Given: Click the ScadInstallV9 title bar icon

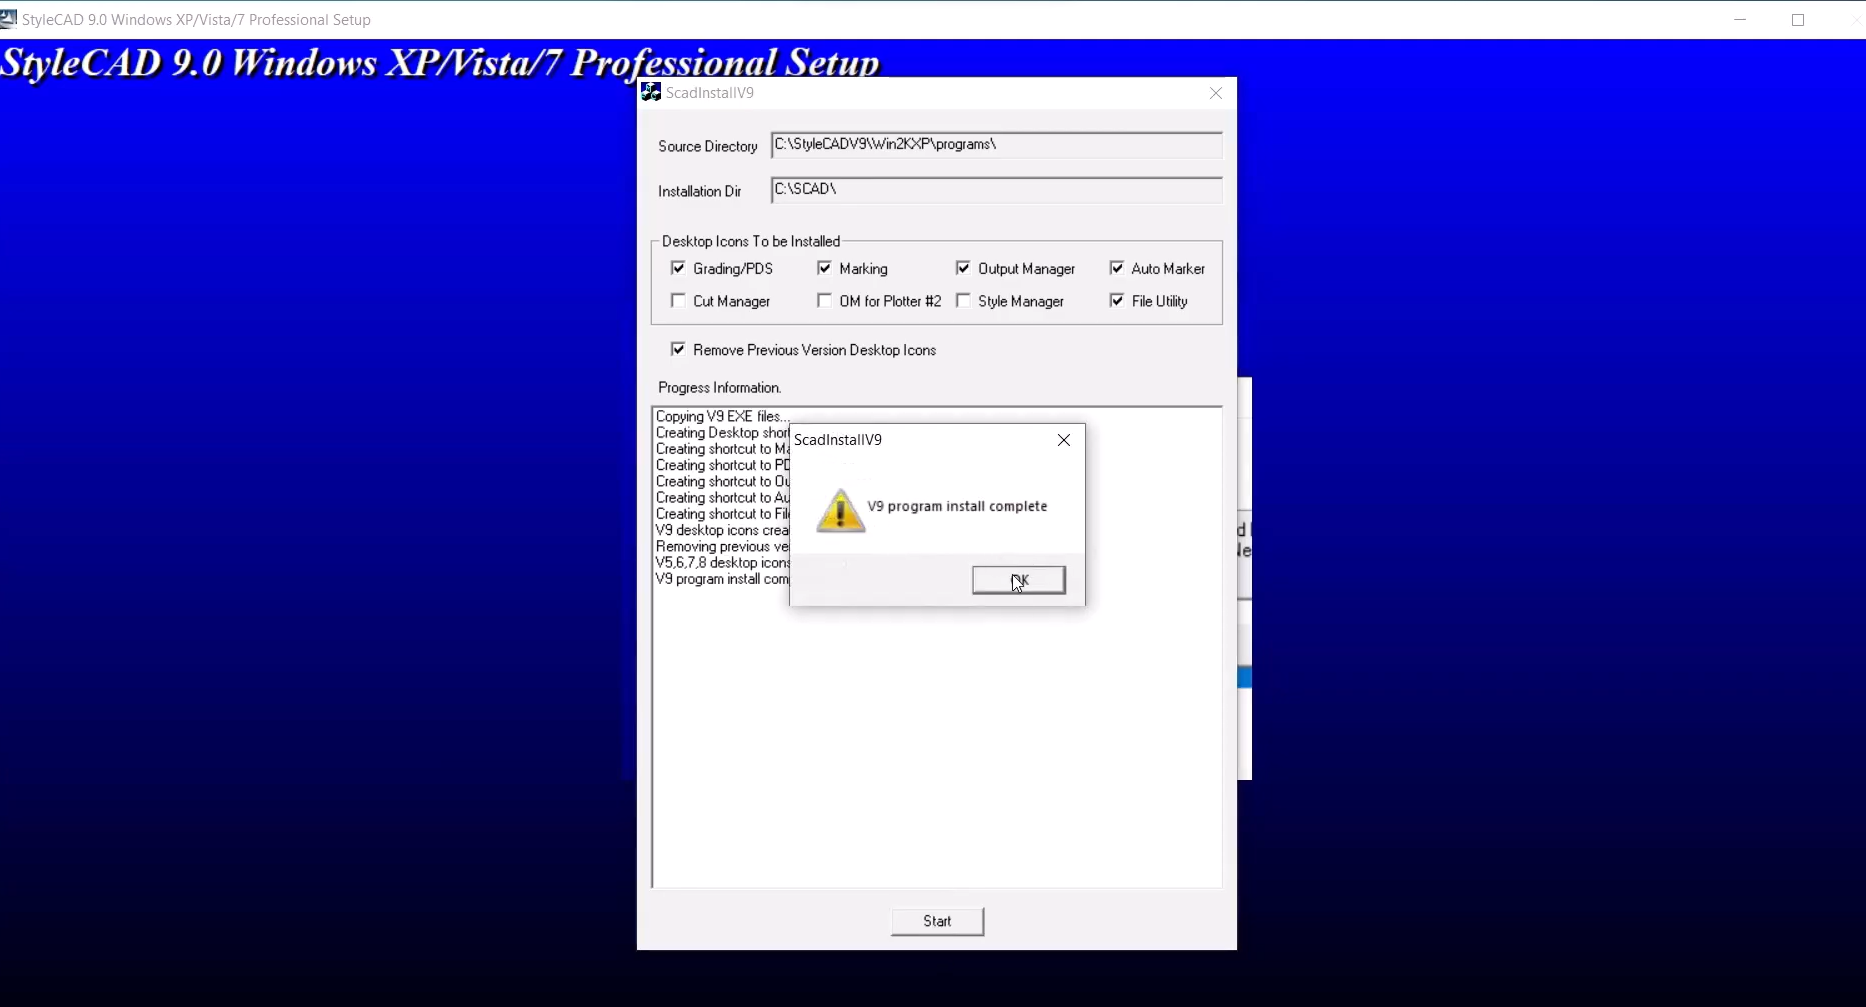Looking at the screenshot, I should click(651, 93).
